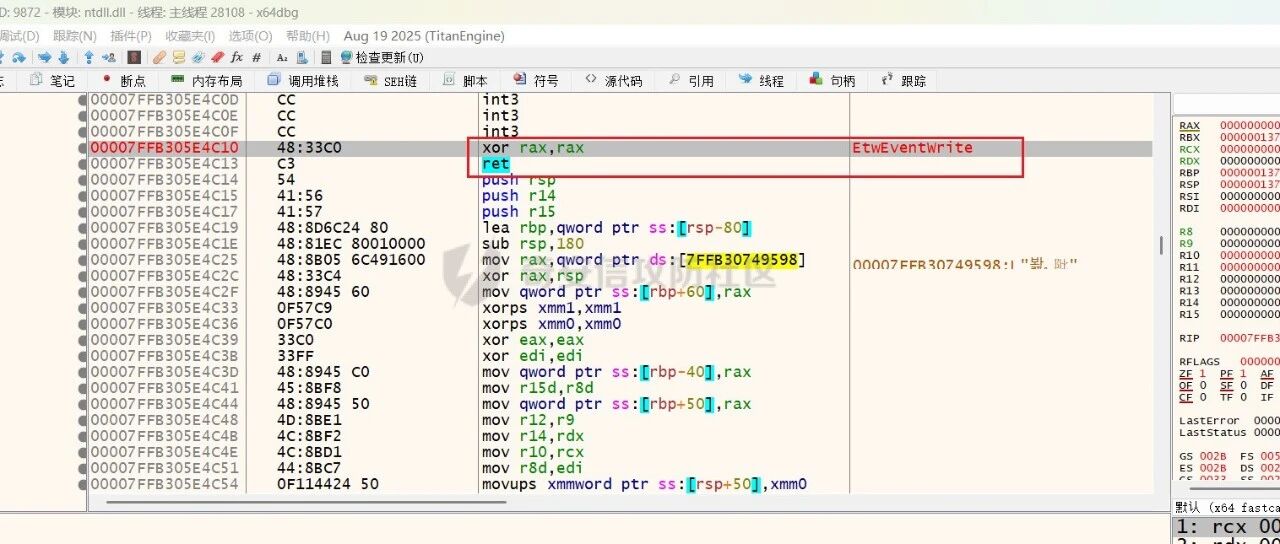Switch to the 内存布局 tab
Image resolution: width=1280 pixels, height=544 pixels.
(206, 80)
